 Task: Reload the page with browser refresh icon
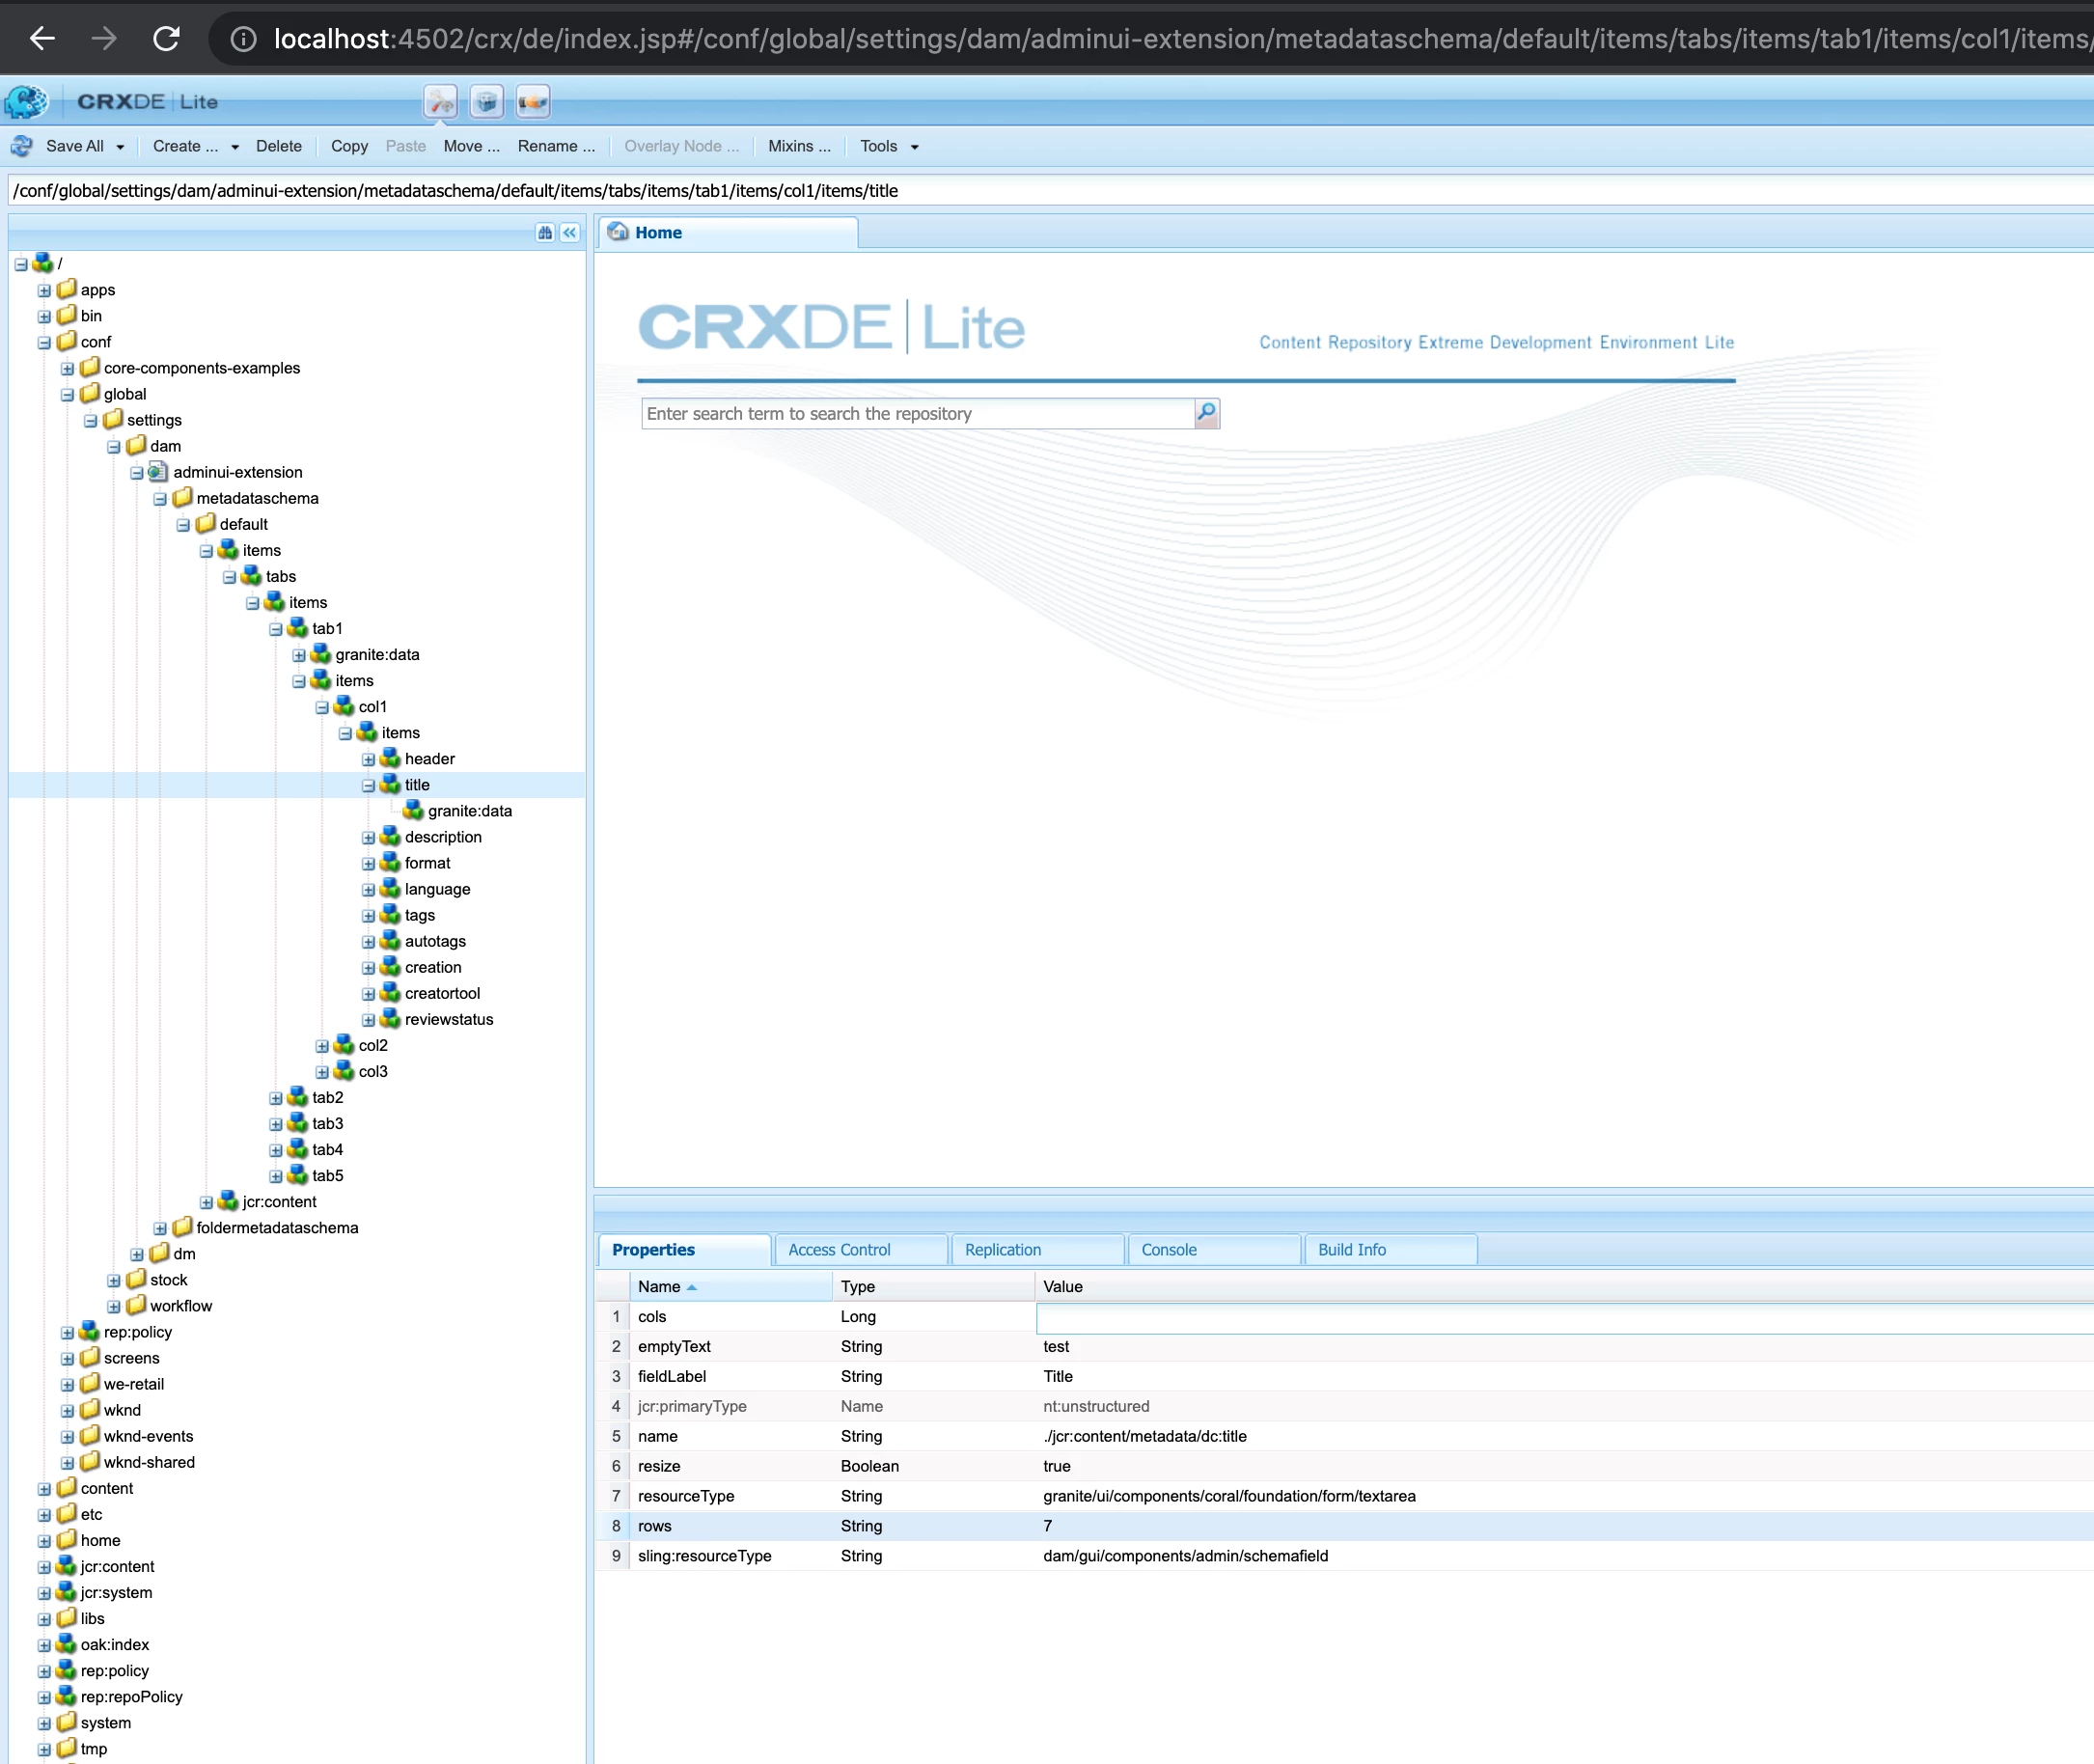click(166, 39)
